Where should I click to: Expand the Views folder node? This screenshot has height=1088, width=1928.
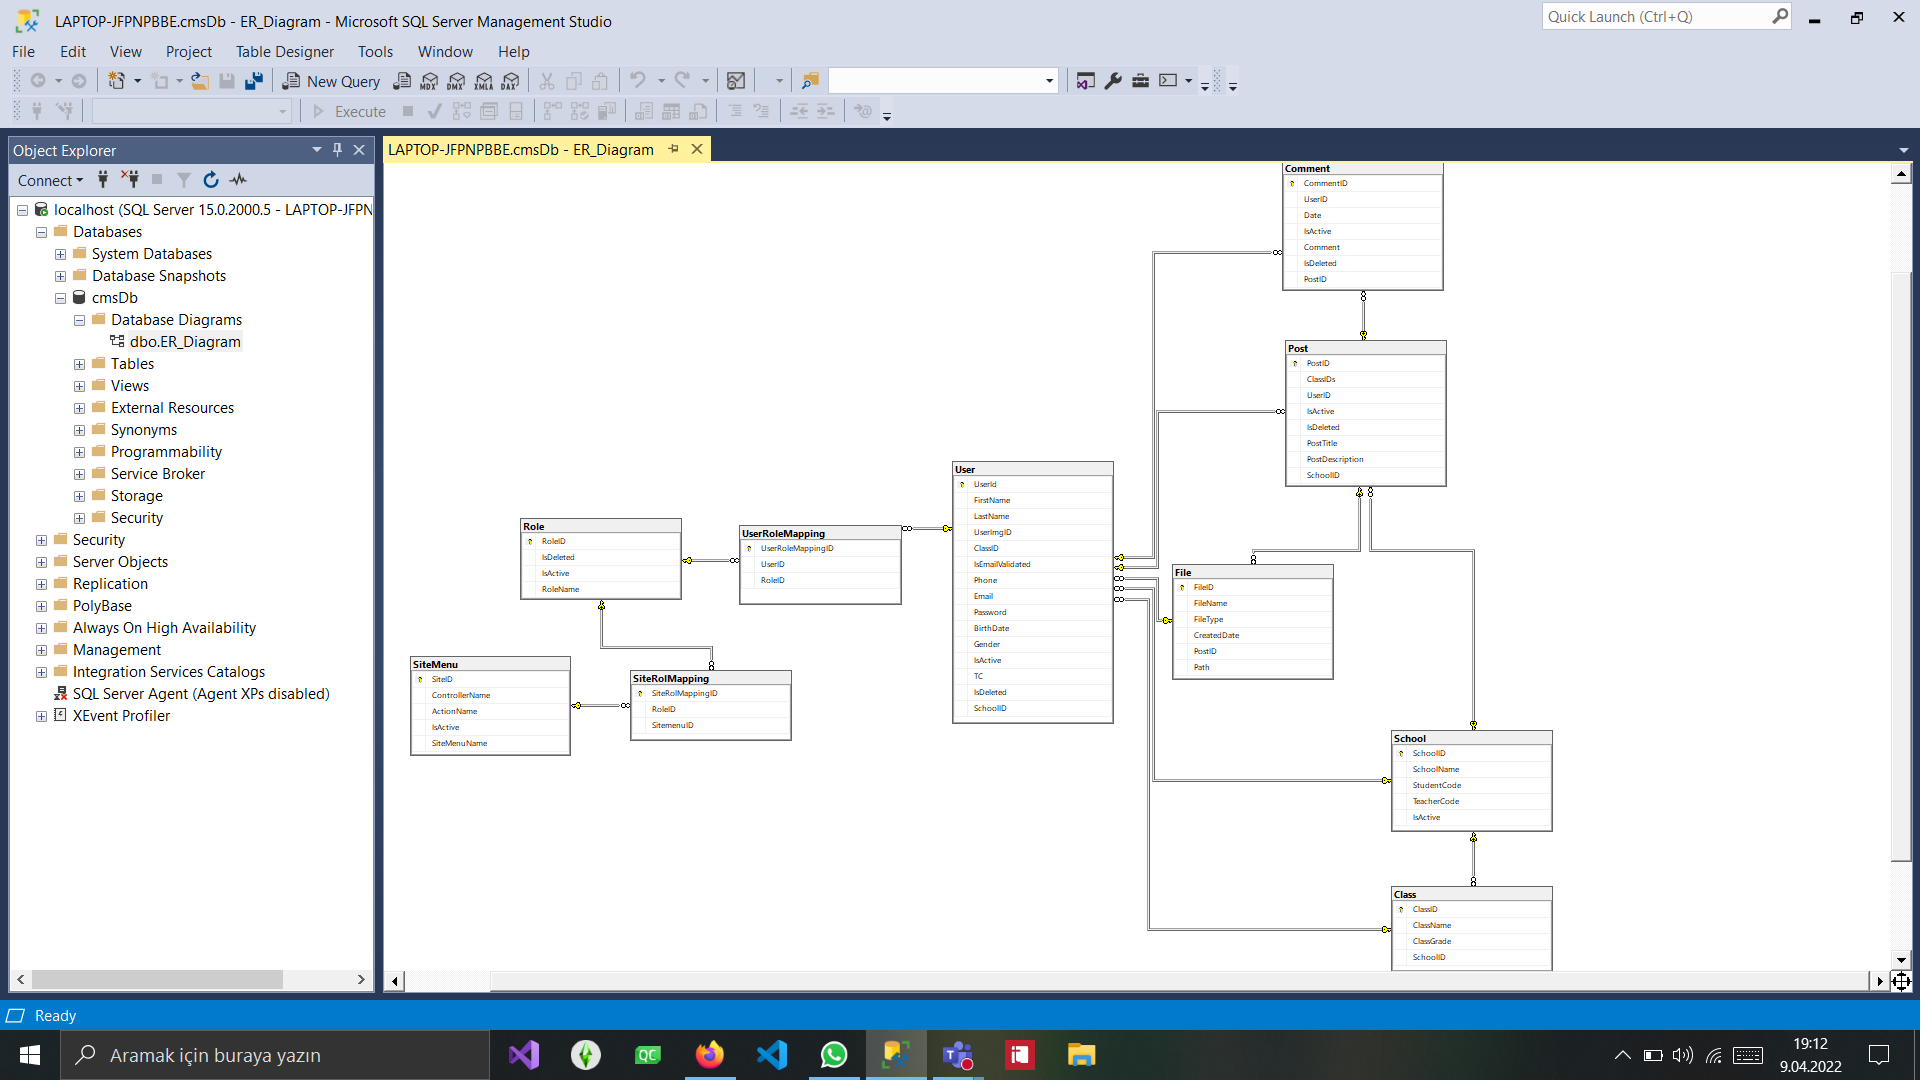point(79,386)
